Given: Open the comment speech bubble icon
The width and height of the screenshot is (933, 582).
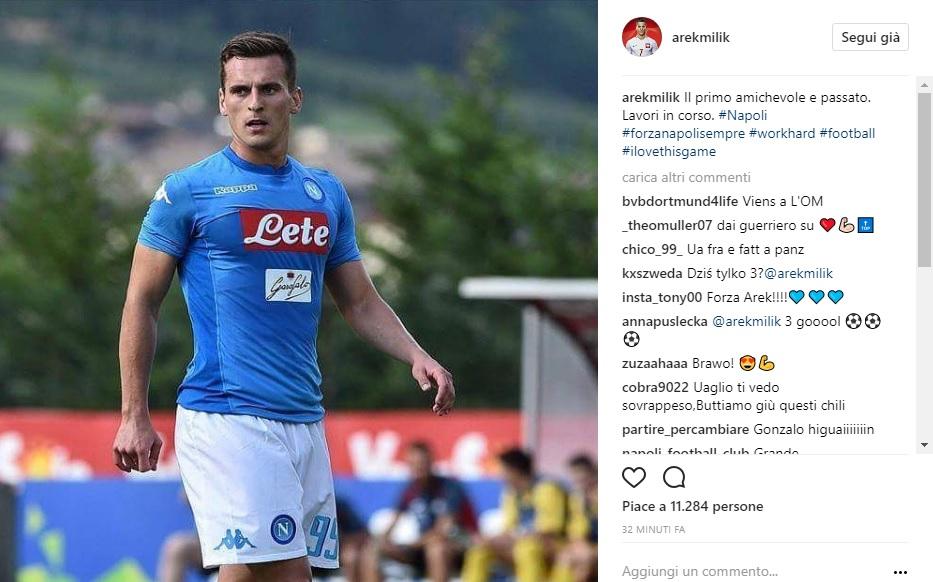Looking at the screenshot, I should (x=674, y=477).
